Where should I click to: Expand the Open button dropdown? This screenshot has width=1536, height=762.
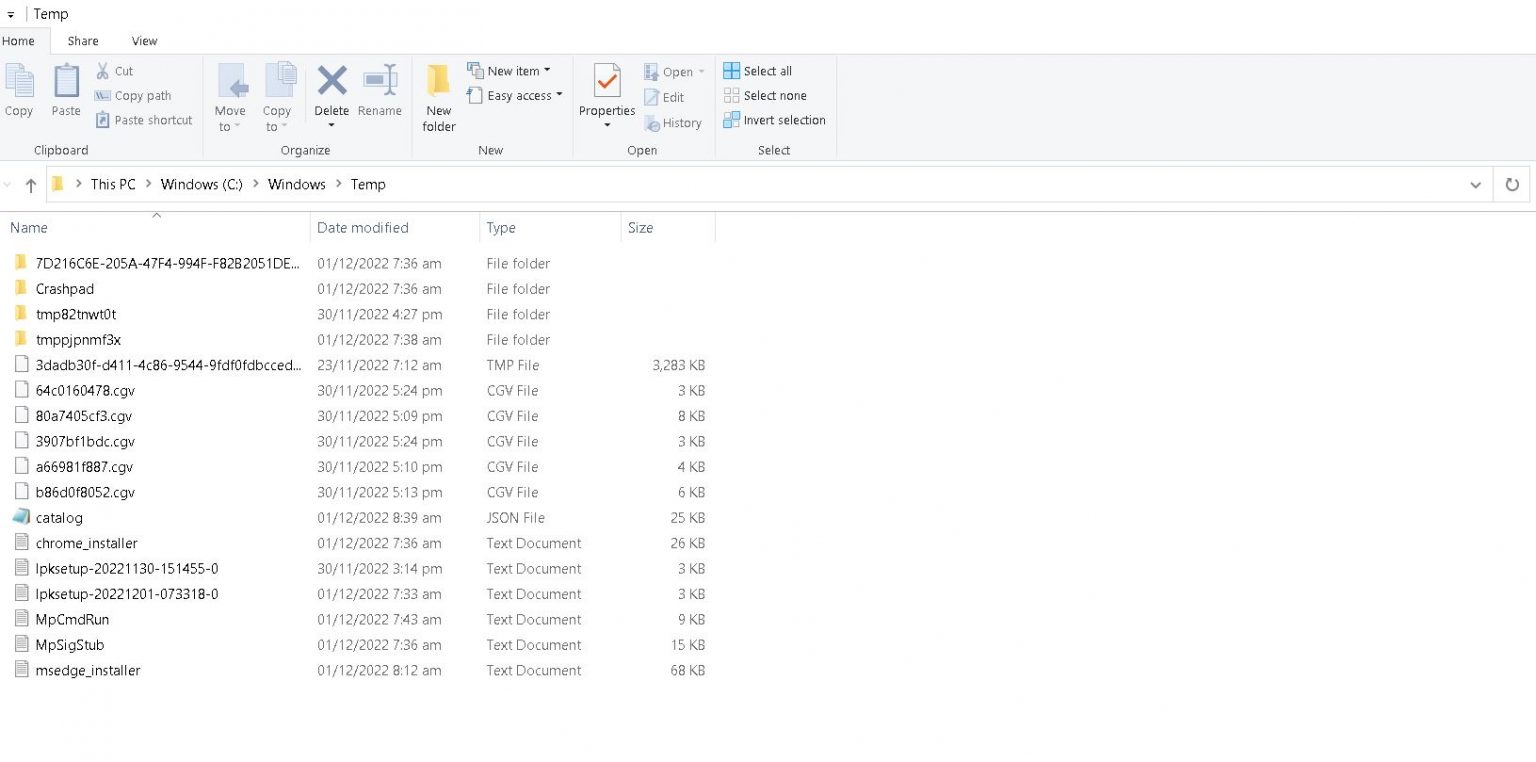pyautogui.click(x=701, y=72)
